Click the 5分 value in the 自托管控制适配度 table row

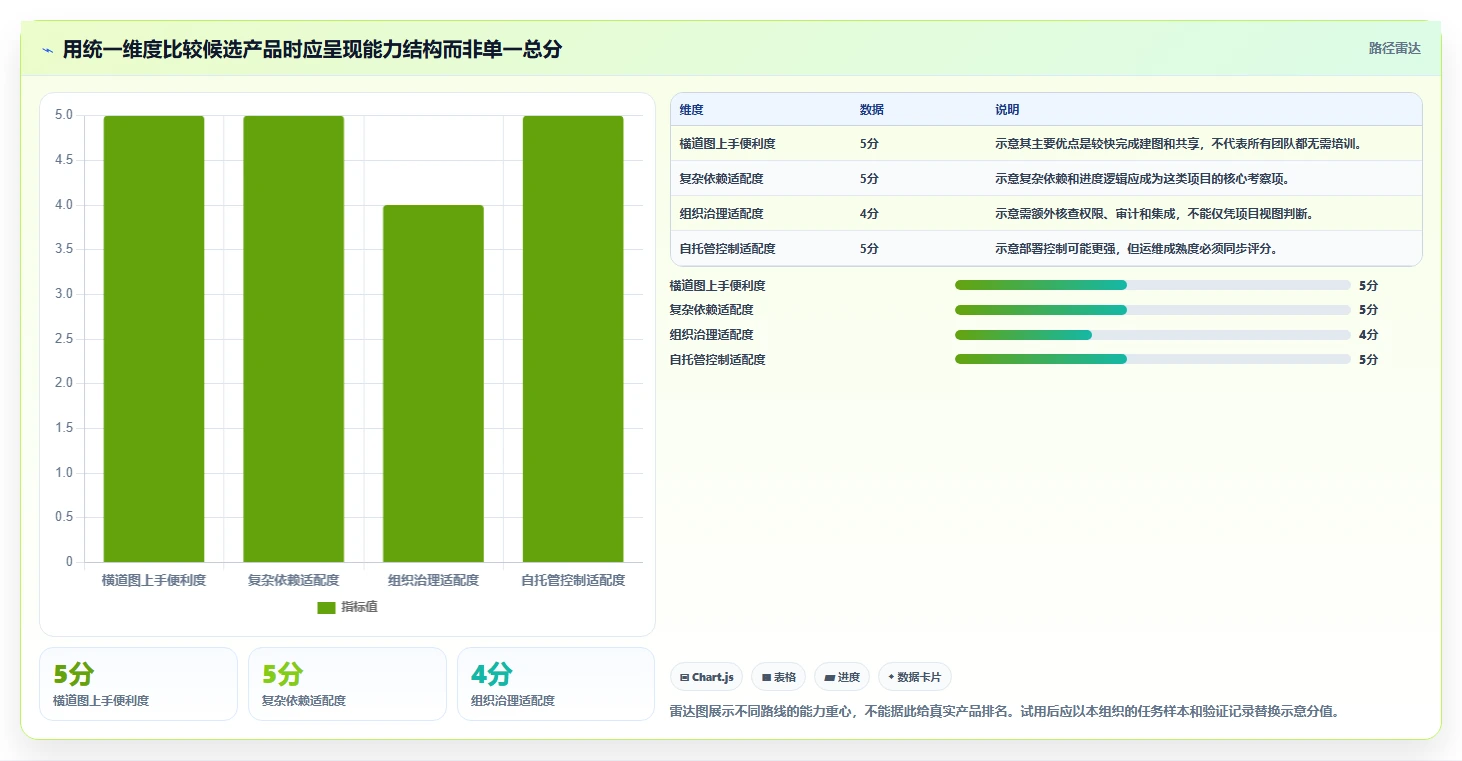click(869, 249)
